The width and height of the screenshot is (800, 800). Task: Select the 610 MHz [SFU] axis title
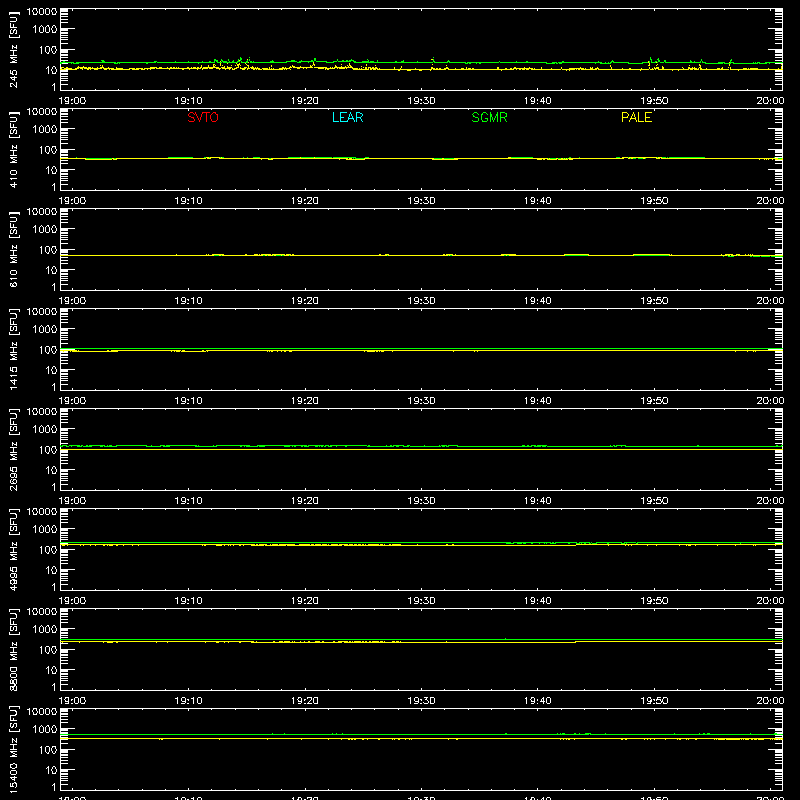tap(14, 249)
